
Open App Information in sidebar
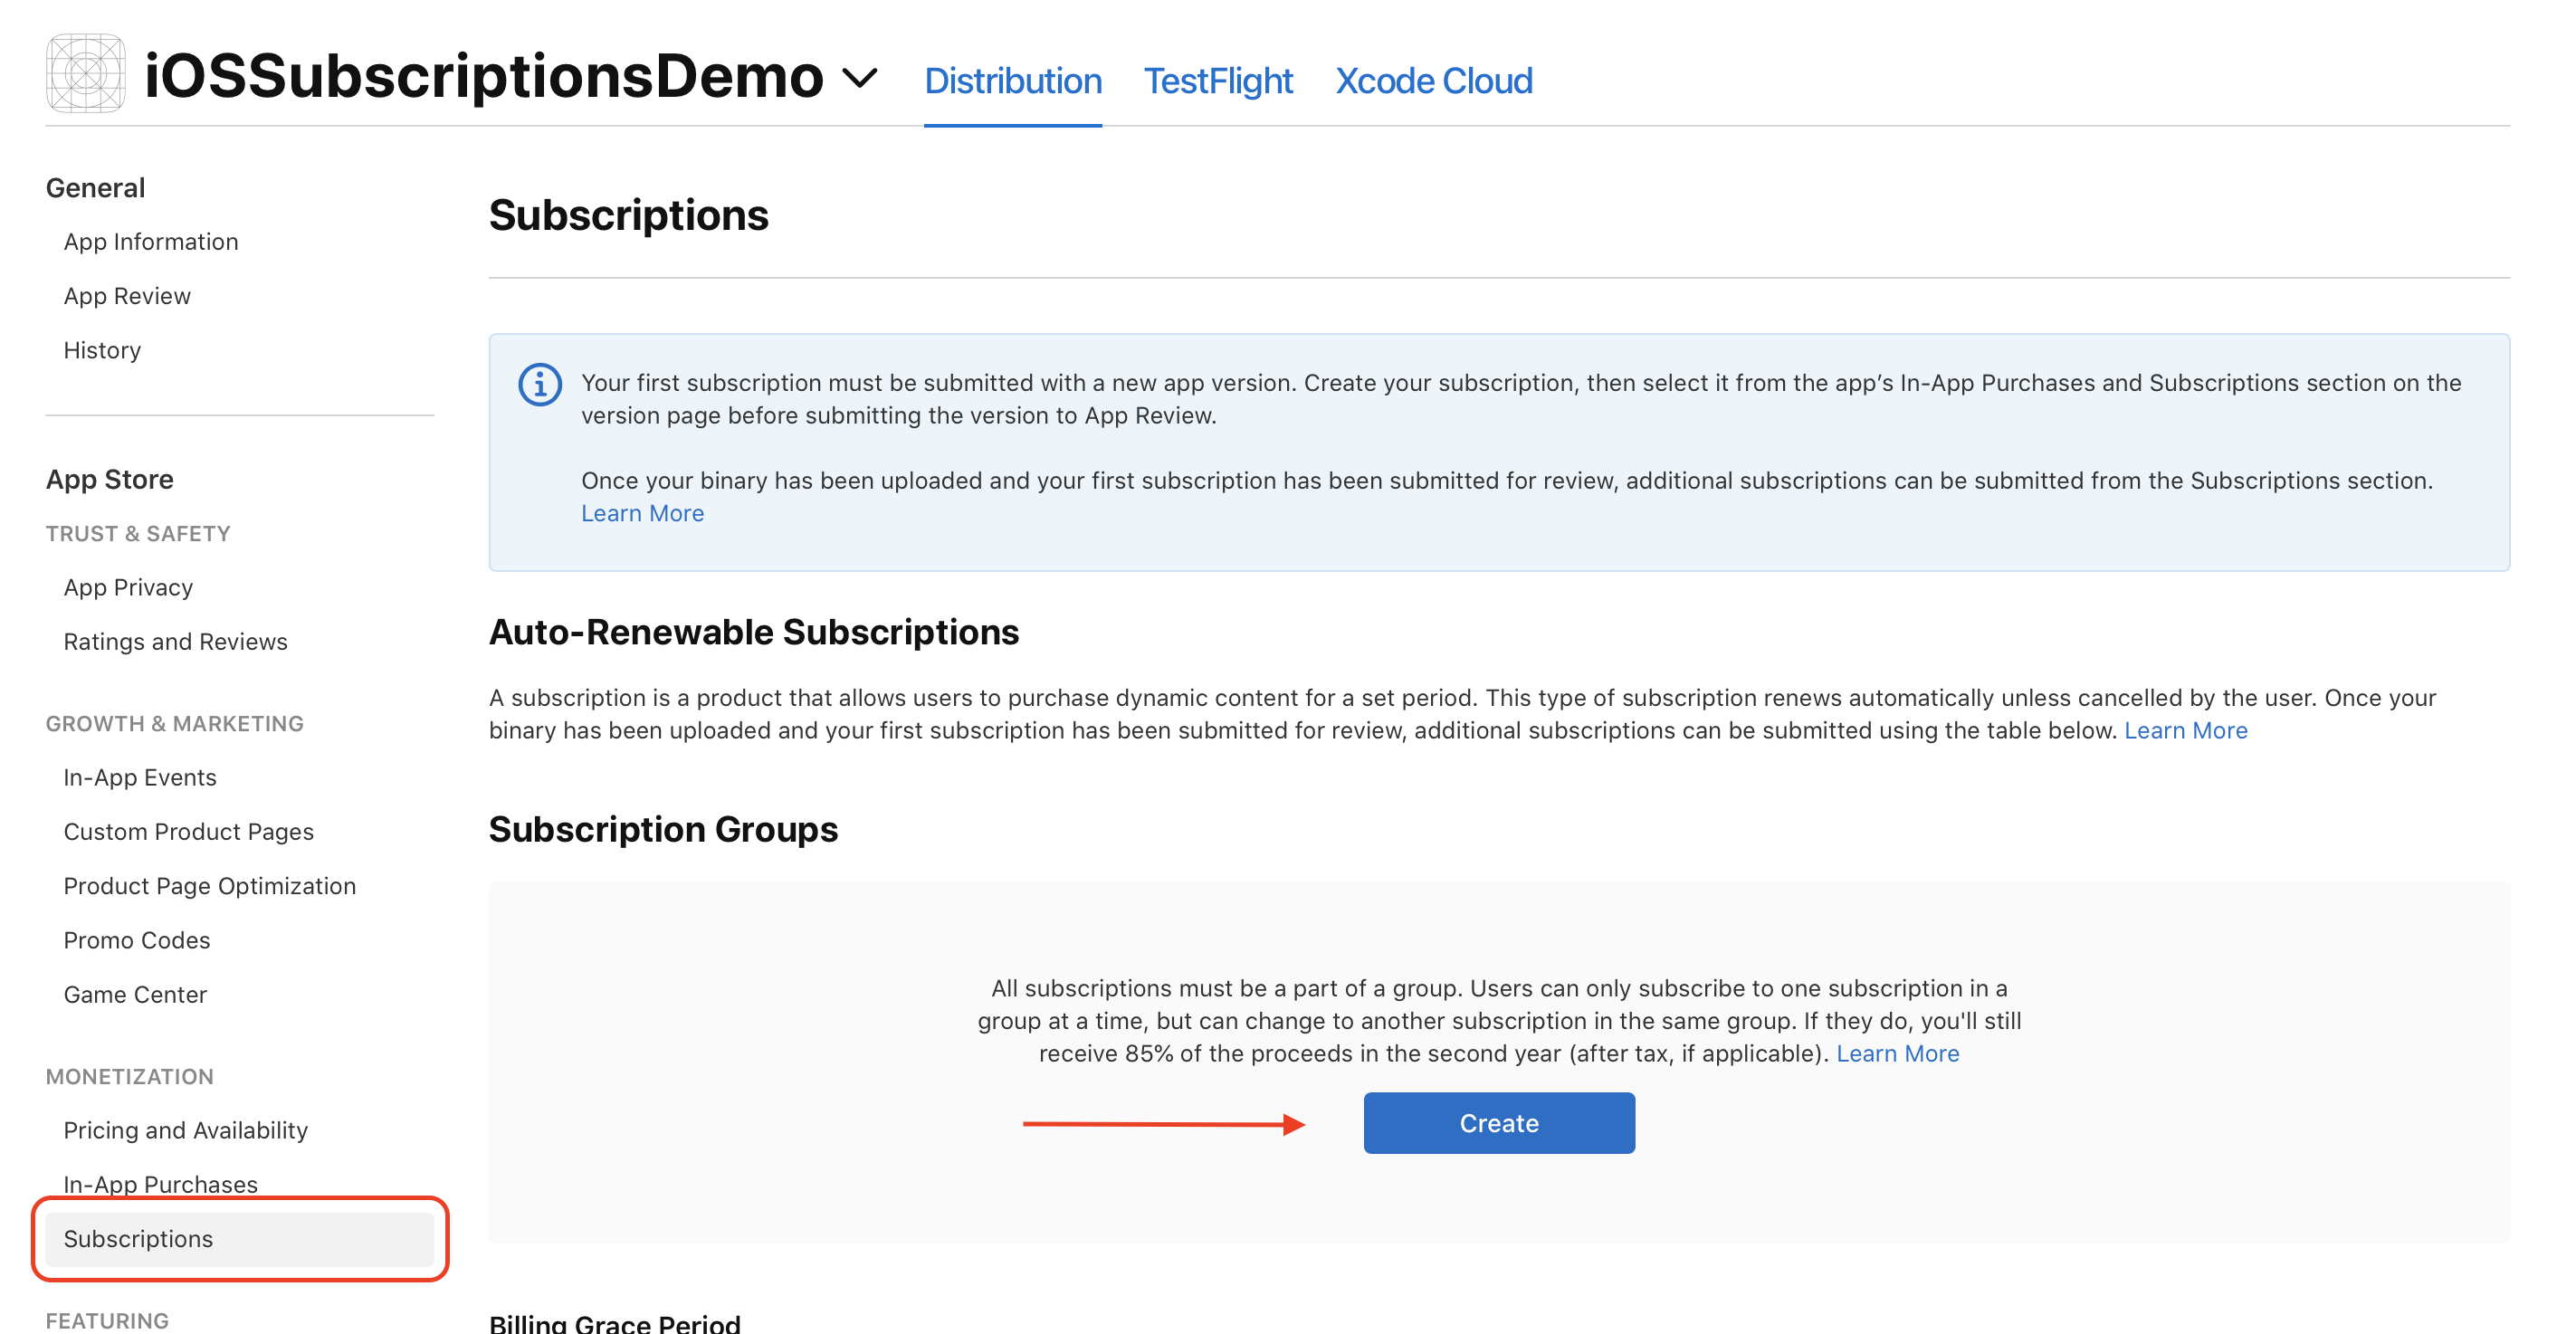151,242
